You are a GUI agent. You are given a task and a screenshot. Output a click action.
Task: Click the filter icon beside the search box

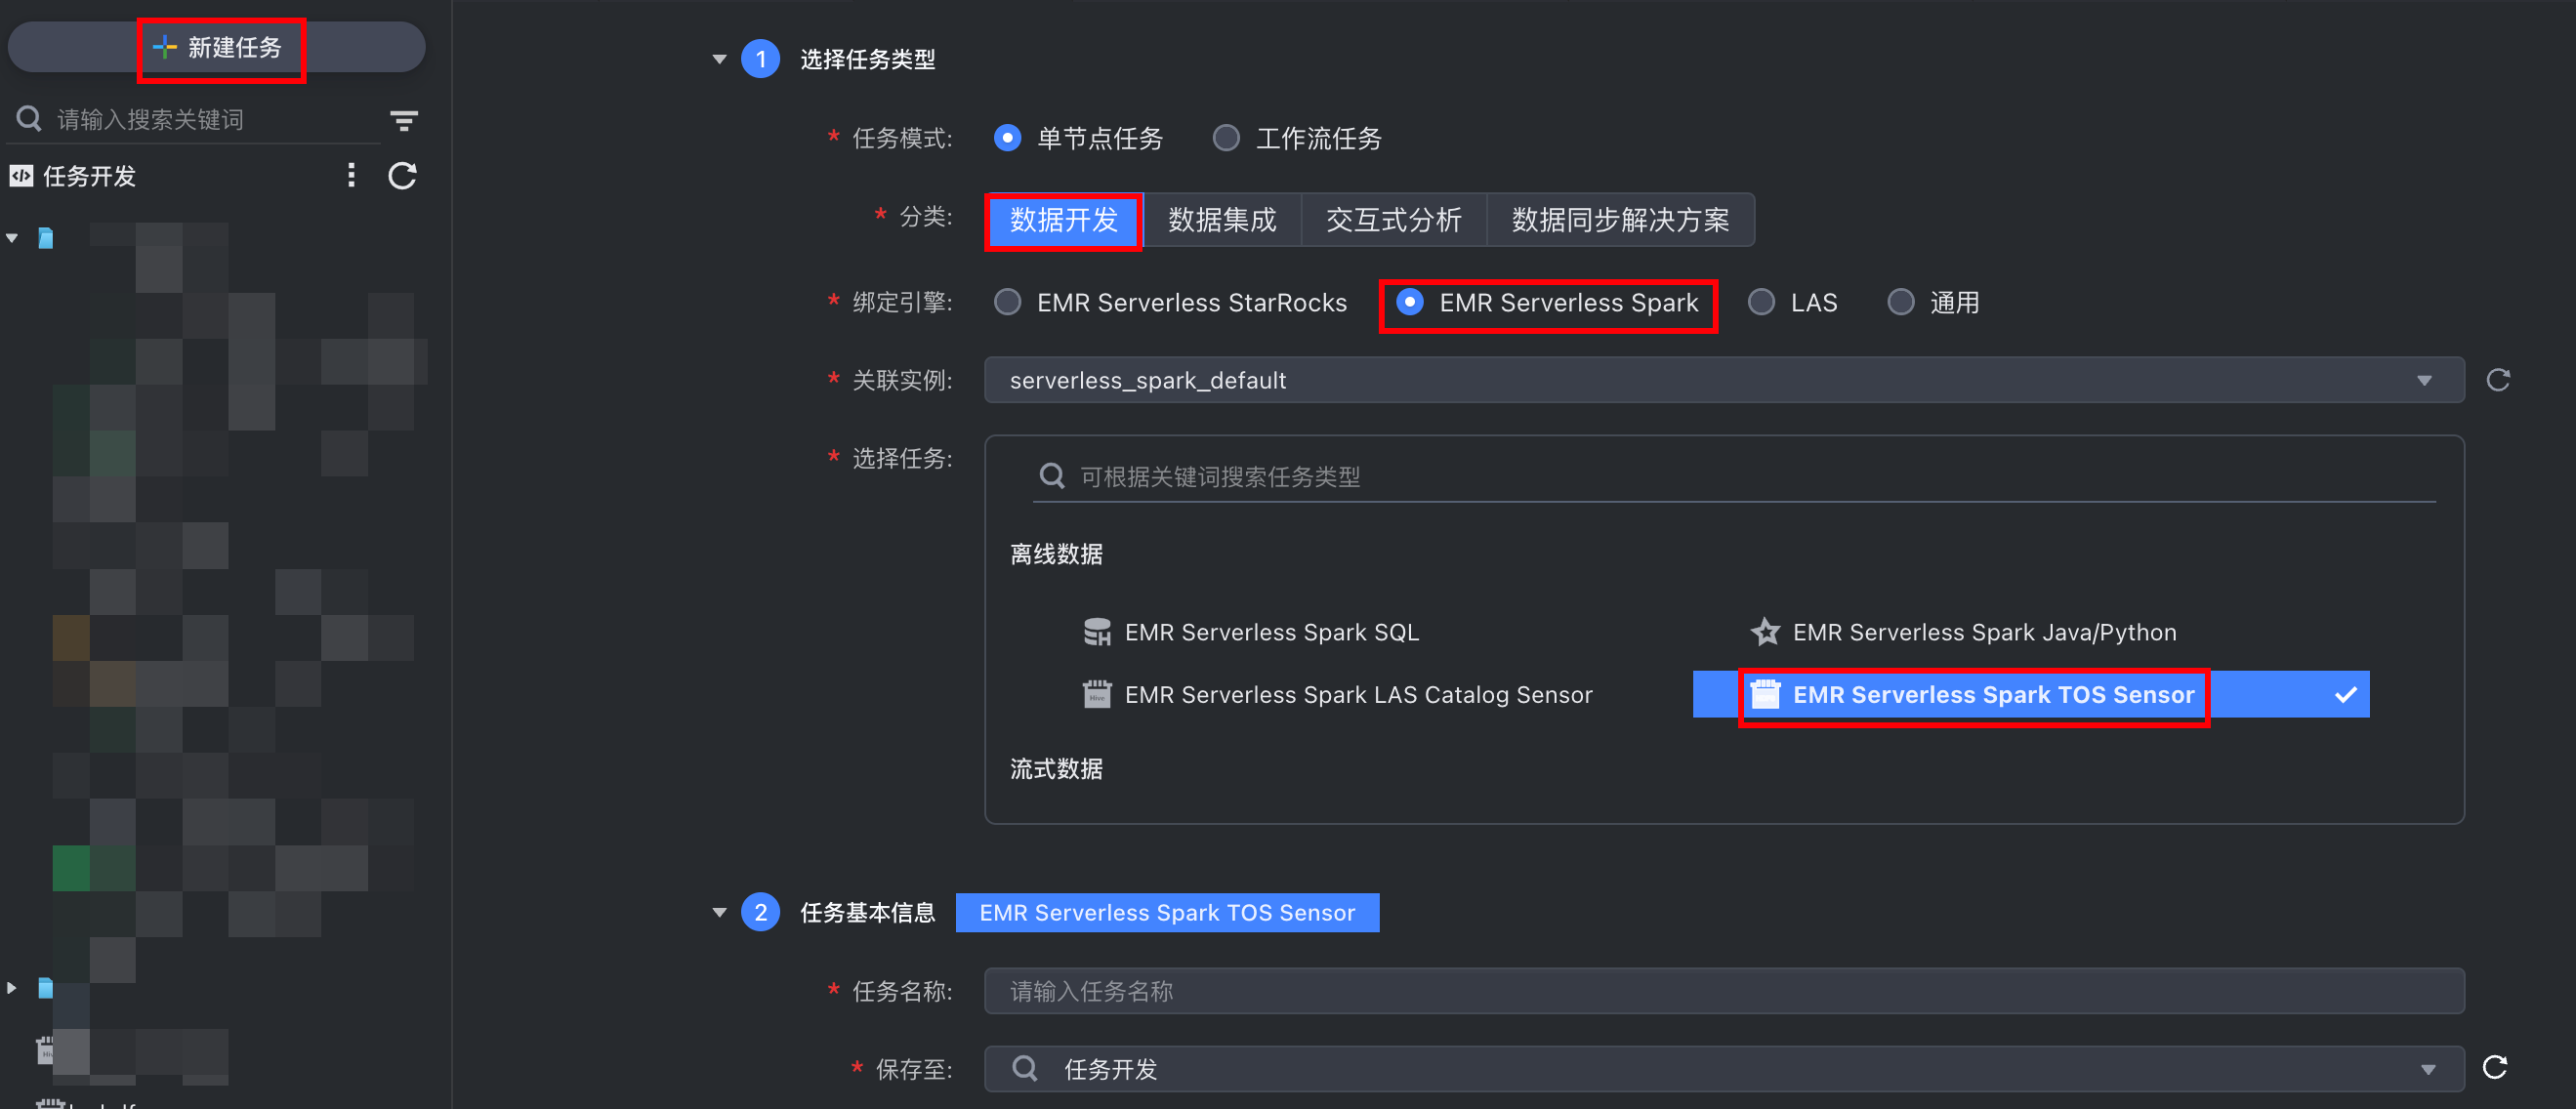click(x=403, y=121)
